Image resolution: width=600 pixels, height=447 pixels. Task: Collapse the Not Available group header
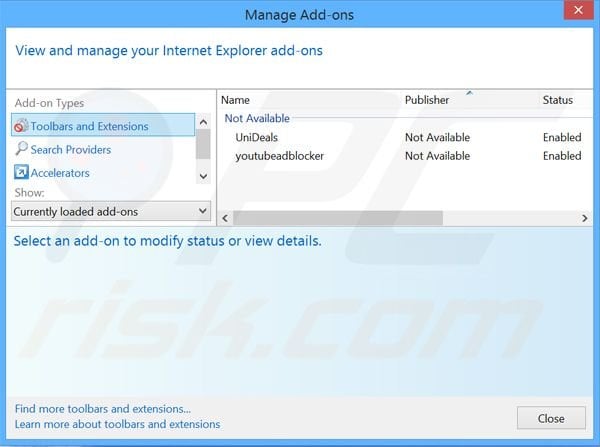coord(257,118)
